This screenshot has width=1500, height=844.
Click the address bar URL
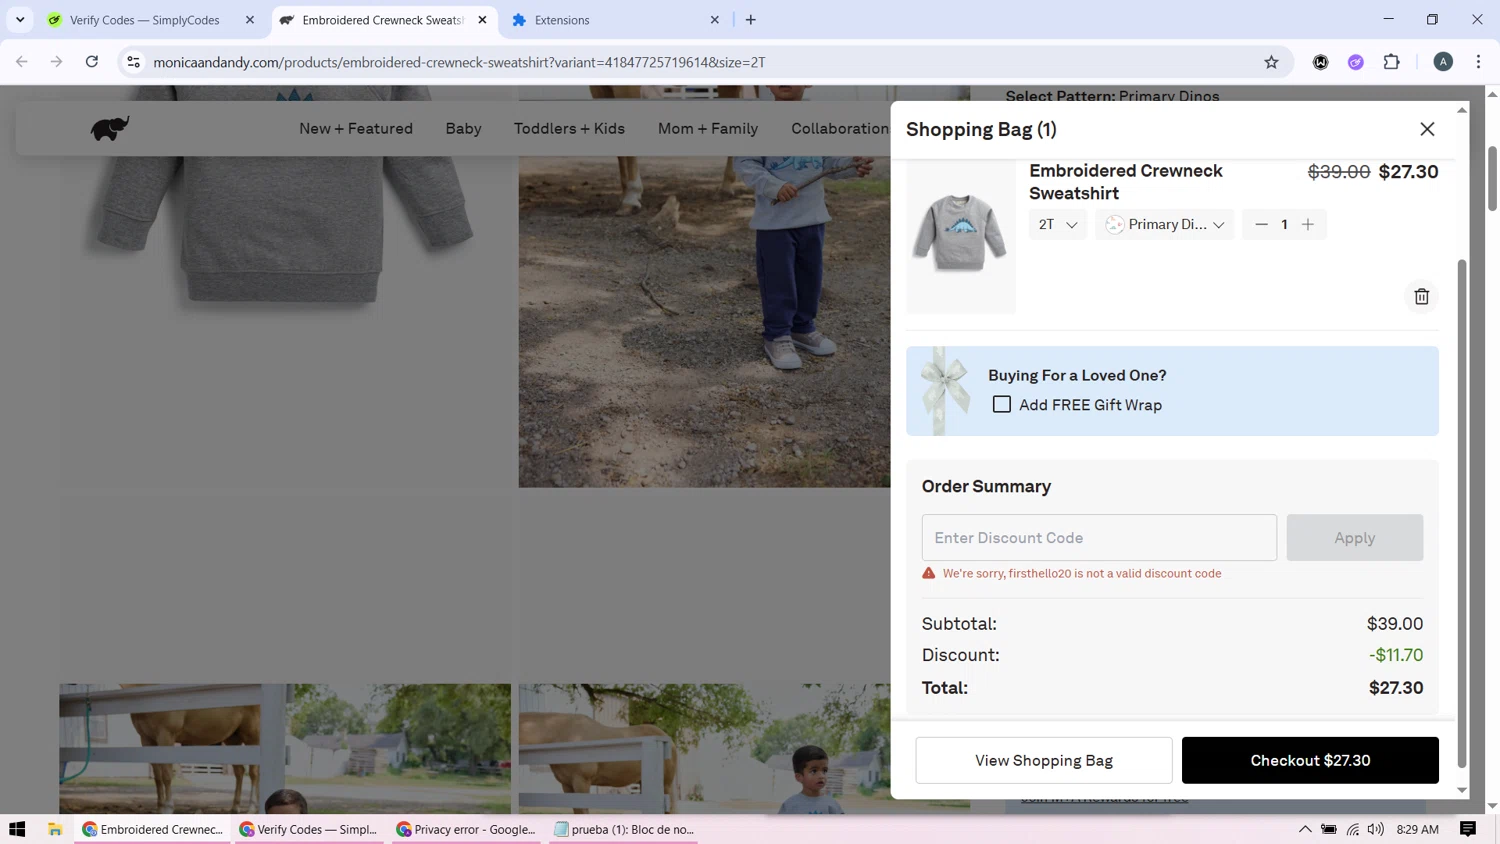(459, 62)
